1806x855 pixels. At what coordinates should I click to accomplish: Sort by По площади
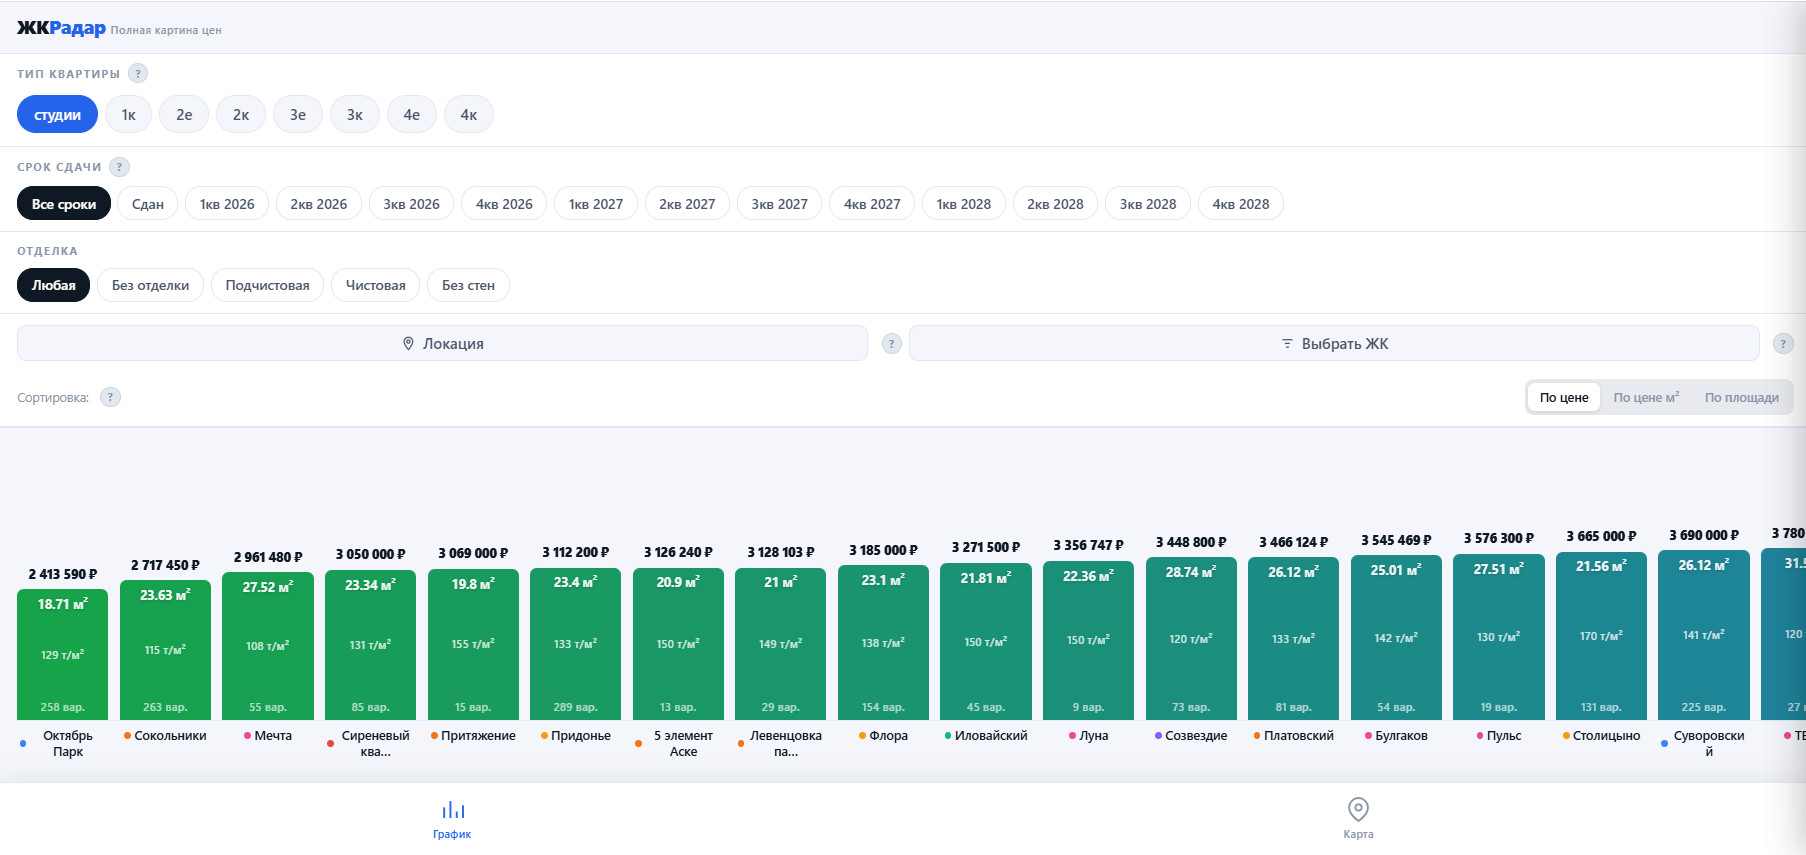click(x=1742, y=397)
